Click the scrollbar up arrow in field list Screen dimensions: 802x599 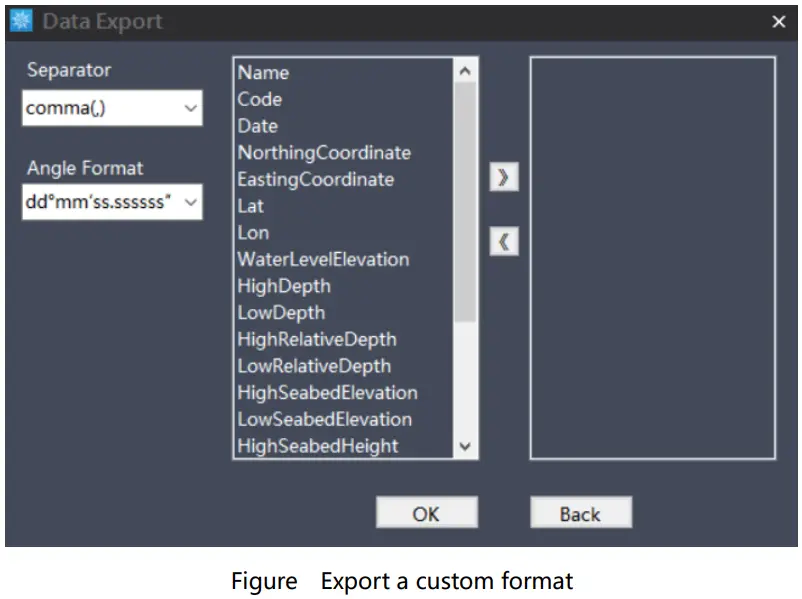pos(465,70)
